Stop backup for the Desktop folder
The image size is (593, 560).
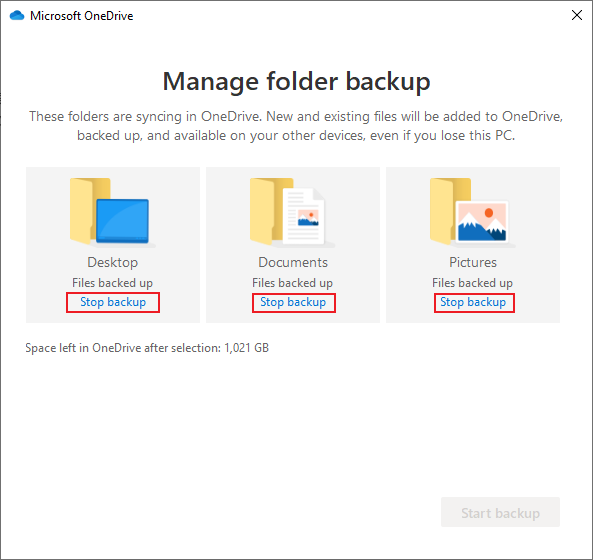[x=113, y=302]
